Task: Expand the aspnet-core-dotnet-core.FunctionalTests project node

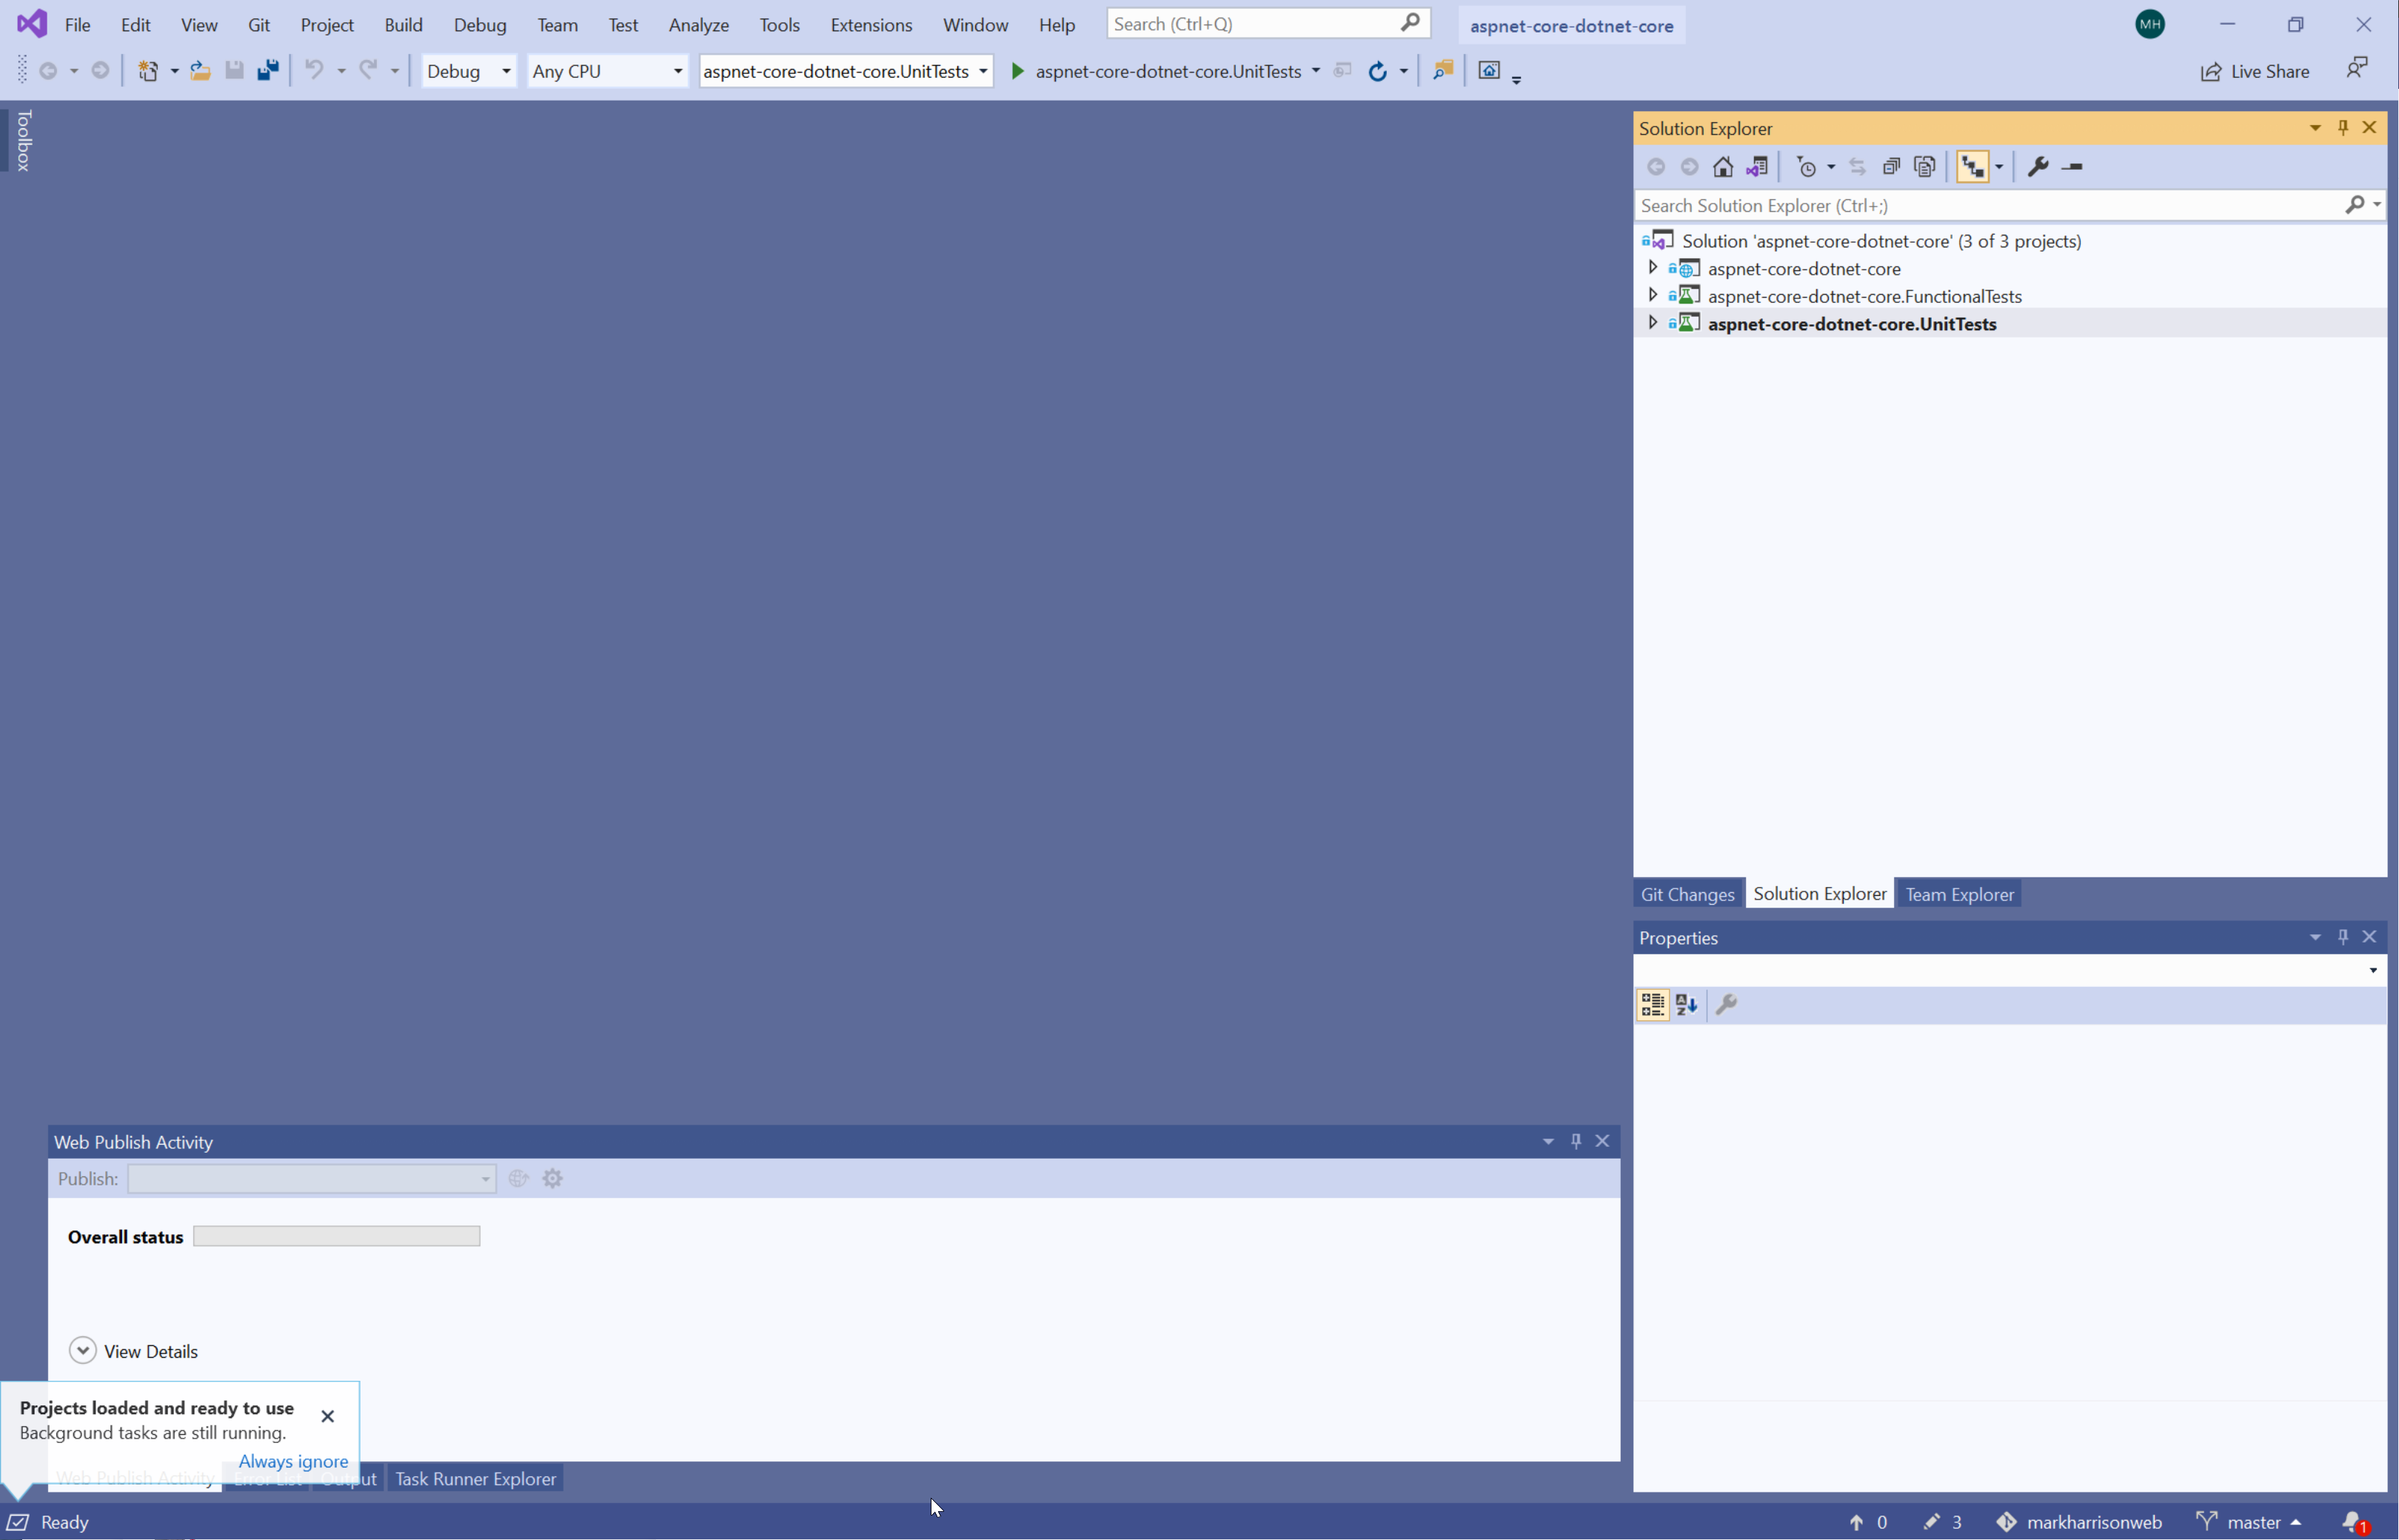Action: (1652, 295)
